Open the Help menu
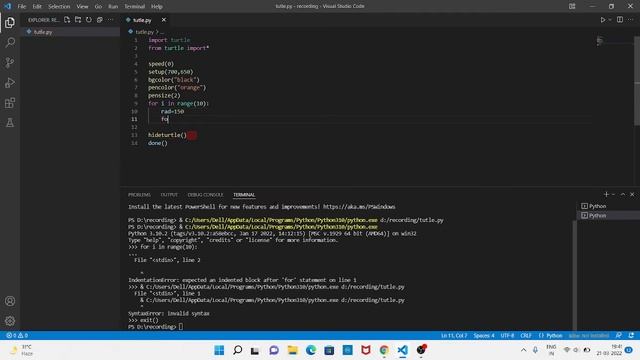This screenshot has height=360, width=640. (x=157, y=7)
